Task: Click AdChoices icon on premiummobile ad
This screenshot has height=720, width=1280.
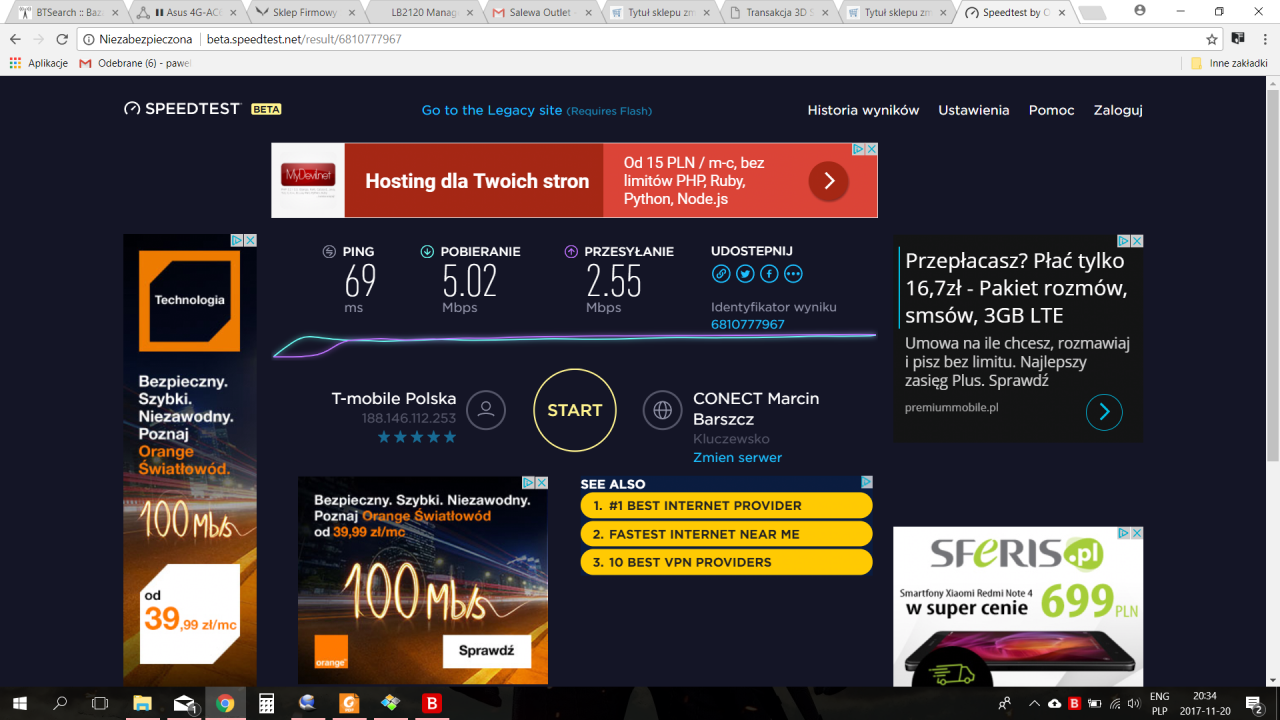Action: pos(1123,241)
